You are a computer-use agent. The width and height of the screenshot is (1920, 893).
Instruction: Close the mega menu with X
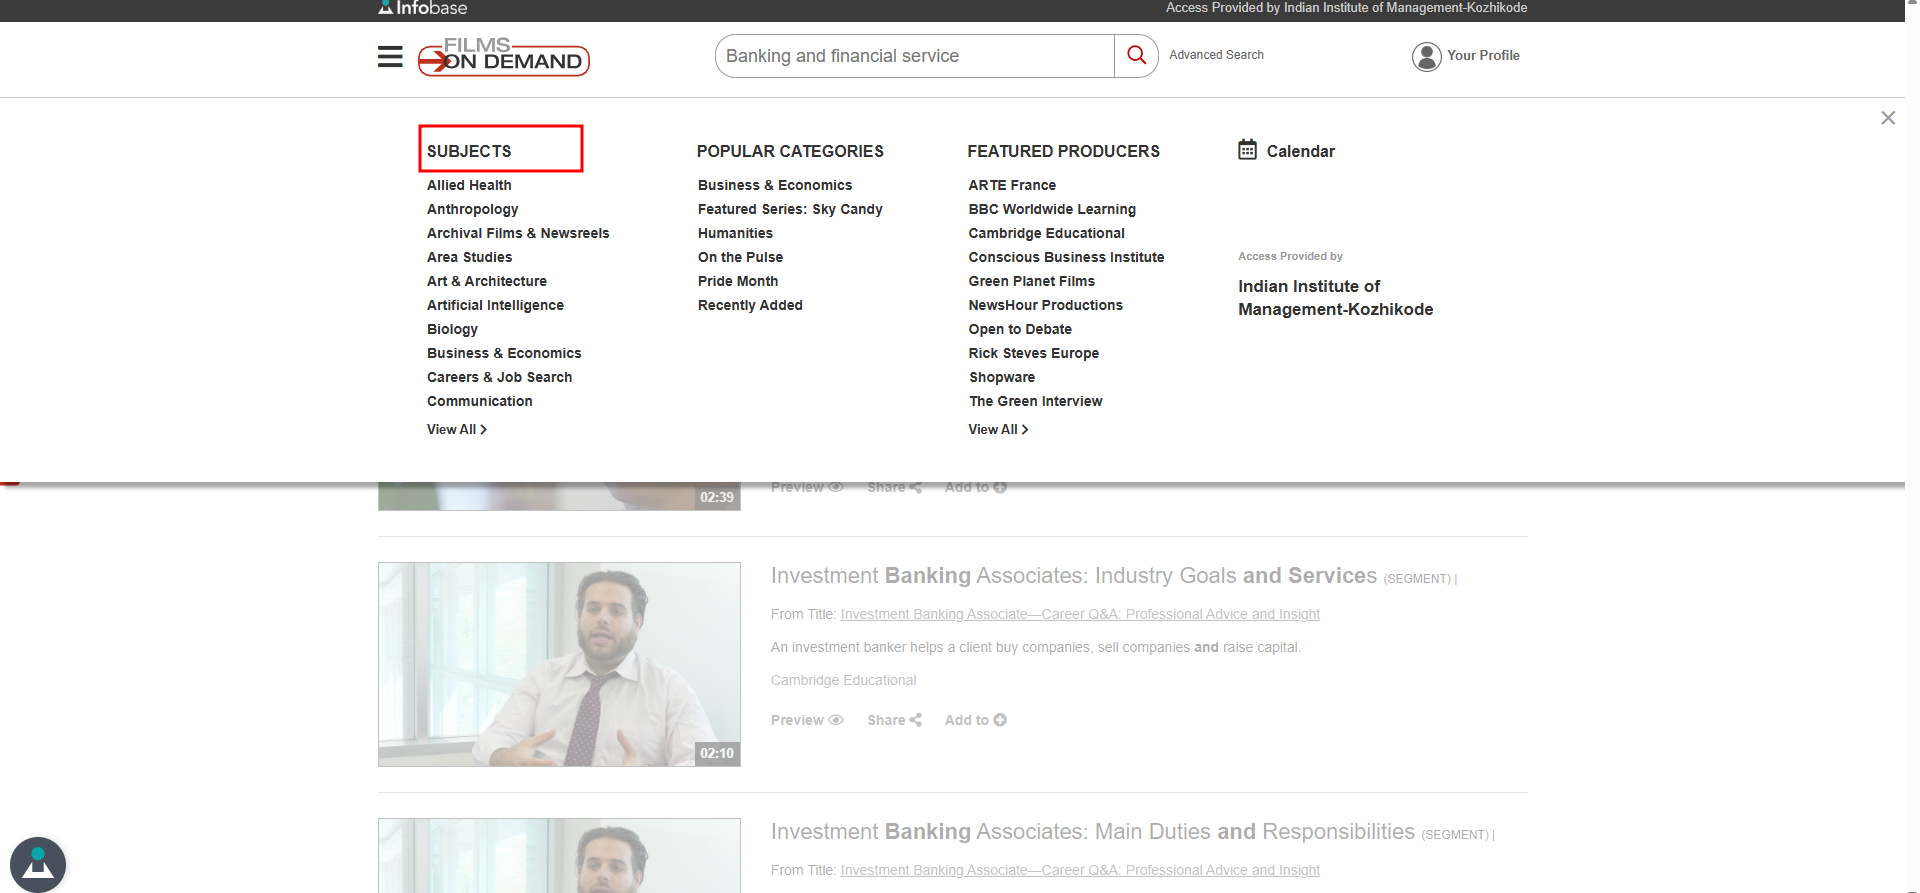click(1887, 118)
